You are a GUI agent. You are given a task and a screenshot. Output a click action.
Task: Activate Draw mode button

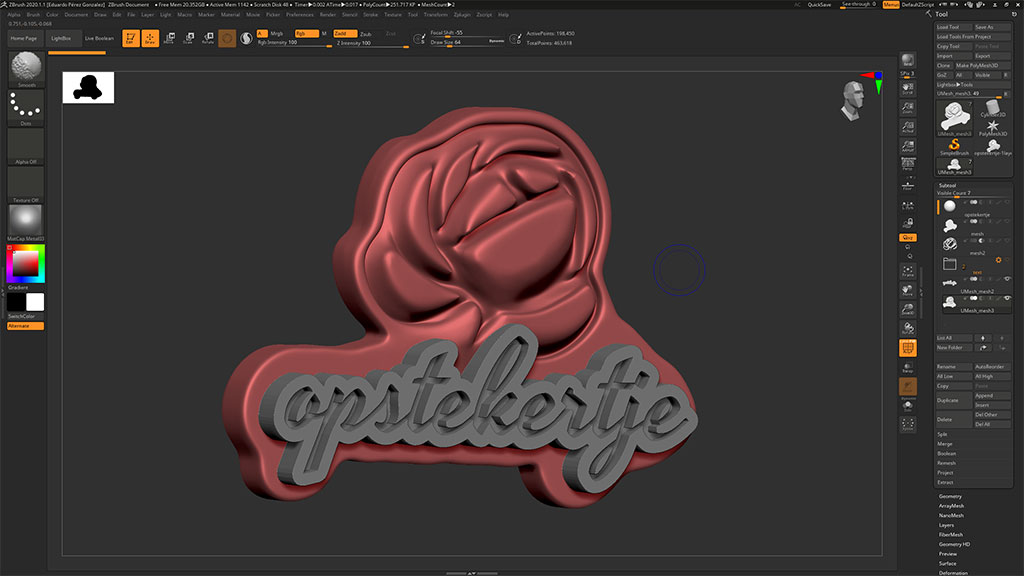click(x=150, y=39)
